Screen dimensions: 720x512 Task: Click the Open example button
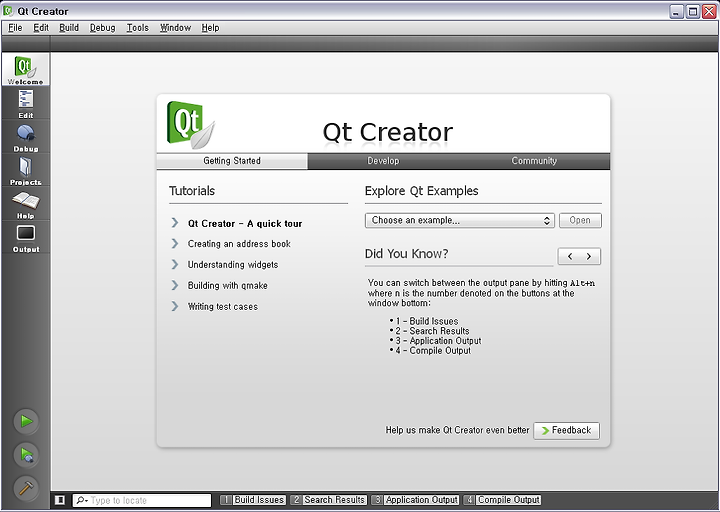point(580,220)
